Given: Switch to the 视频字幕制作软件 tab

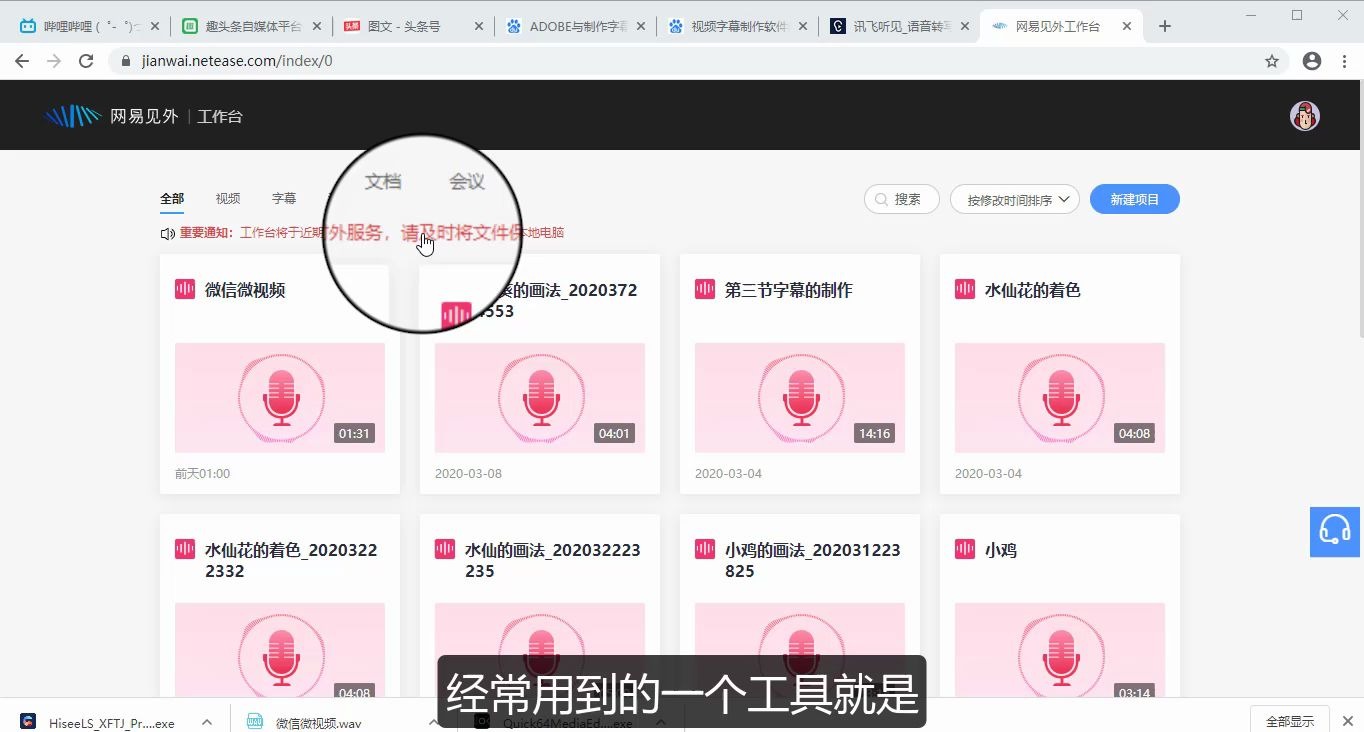Looking at the screenshot, I should 738,27.
